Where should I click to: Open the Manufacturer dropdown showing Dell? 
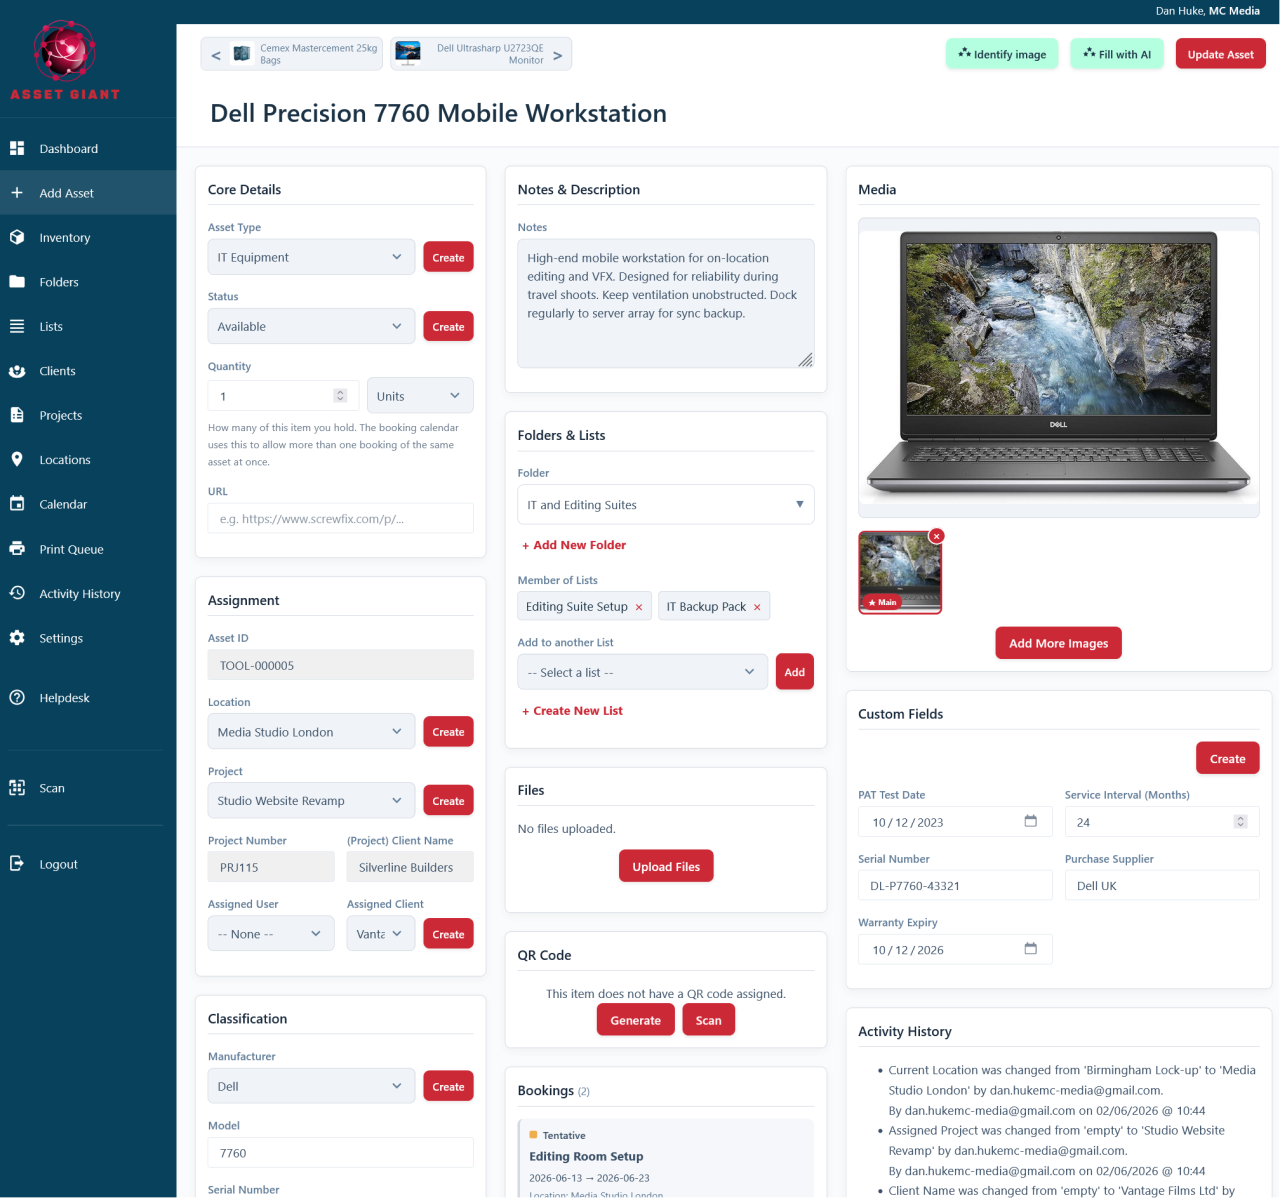coord(311,1086)
